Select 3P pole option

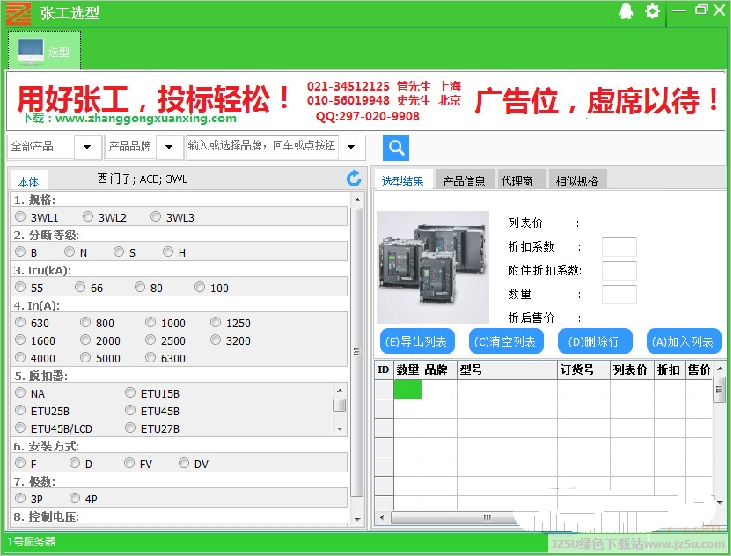[x=21, y=498]
